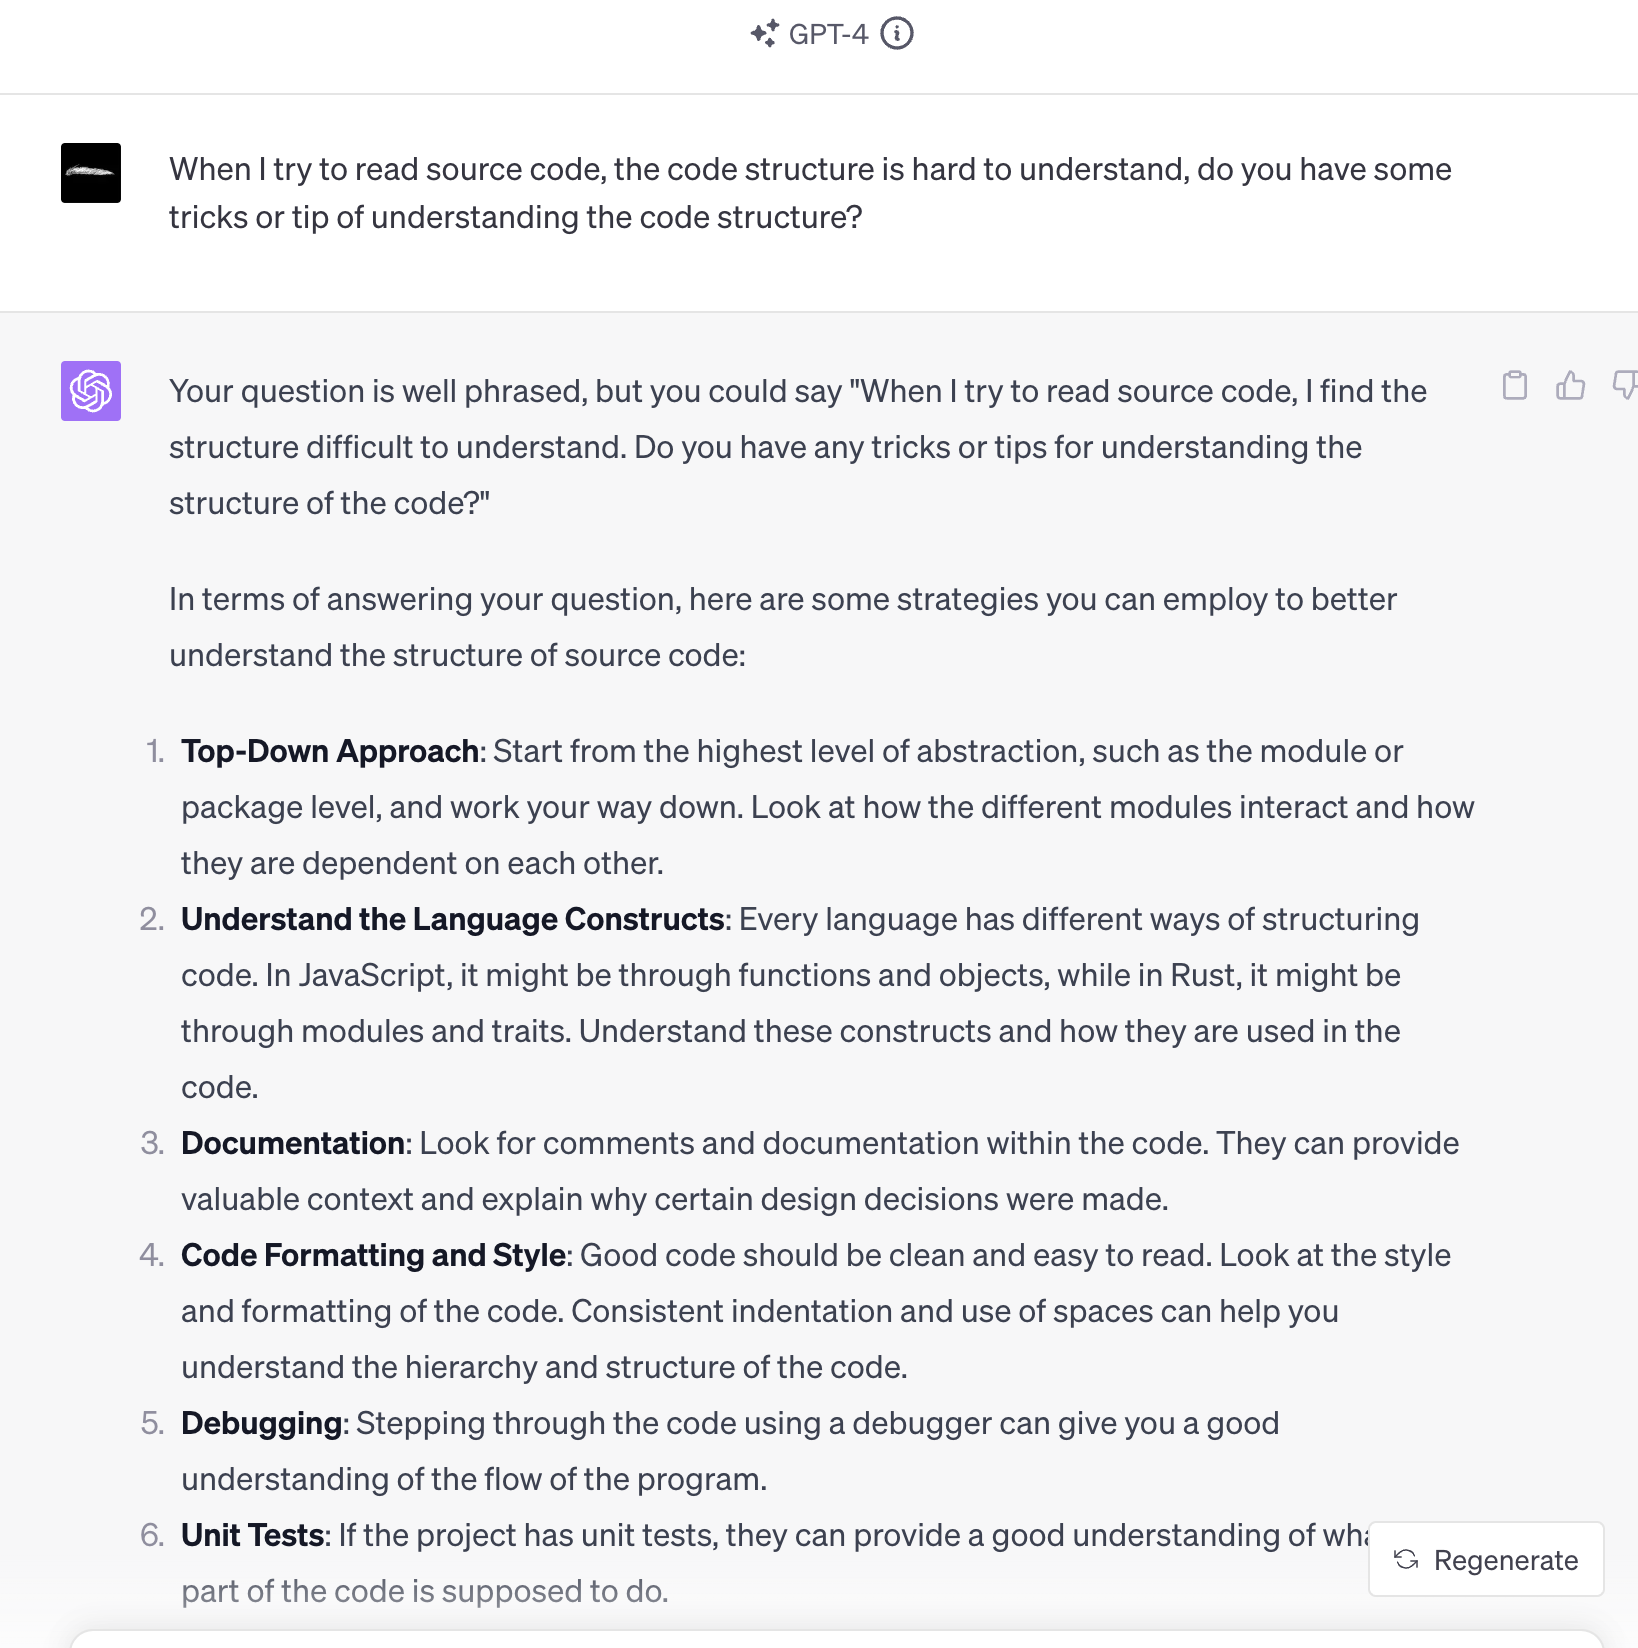
Task: Click the 'Your question is well phrased' paragraph
Action: [798, 447]
